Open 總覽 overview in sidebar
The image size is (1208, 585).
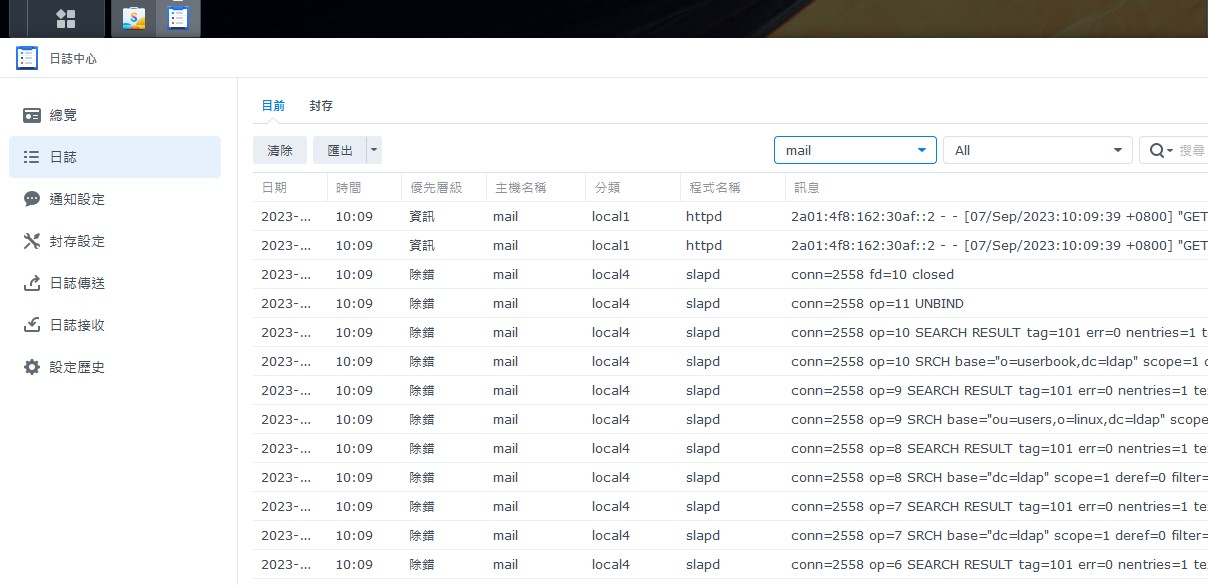point(63,115)
